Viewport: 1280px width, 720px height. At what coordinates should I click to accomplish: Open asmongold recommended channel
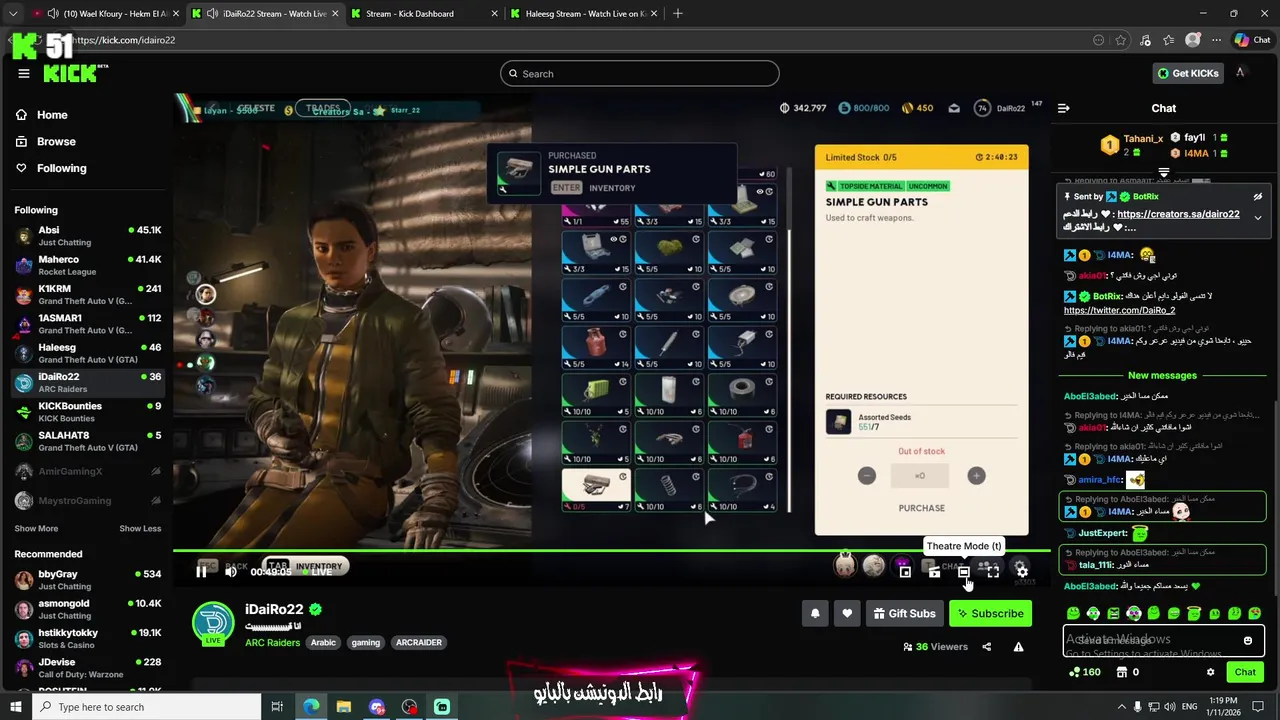coord(88,609)
